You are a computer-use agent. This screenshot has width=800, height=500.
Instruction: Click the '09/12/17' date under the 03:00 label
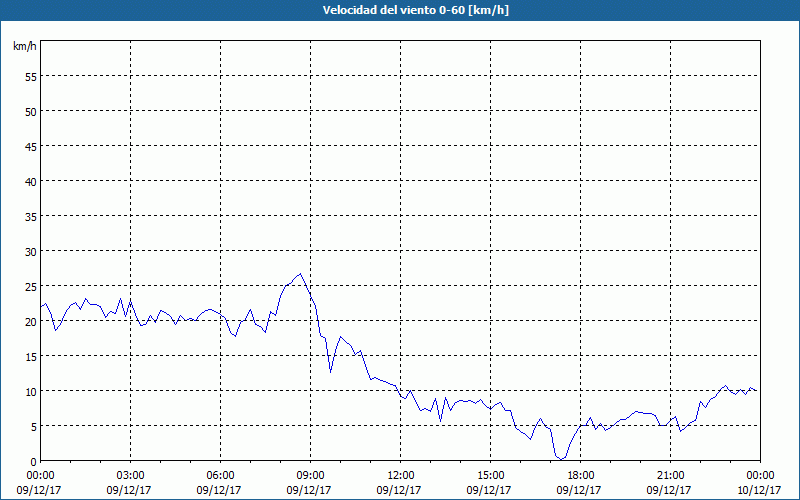pyautogui.click(x=129, y=490)
